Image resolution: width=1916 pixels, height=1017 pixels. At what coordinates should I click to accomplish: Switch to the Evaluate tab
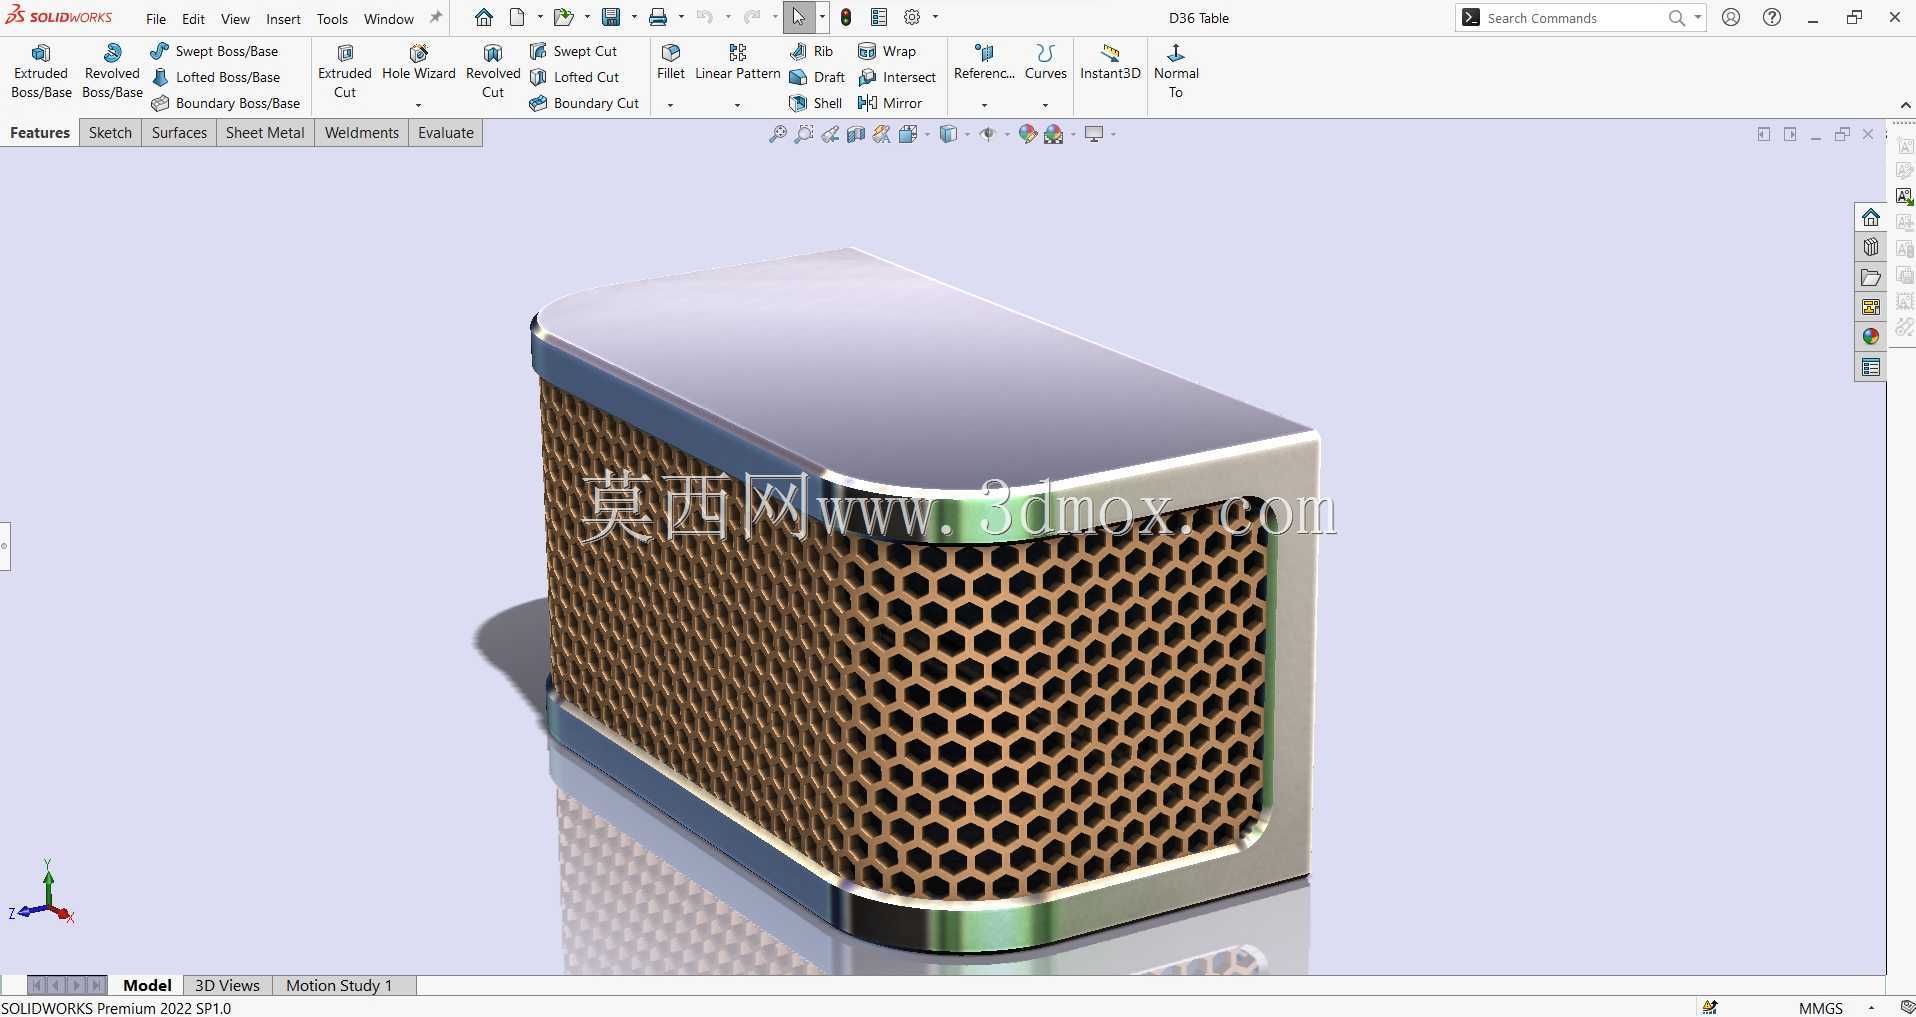446,133
